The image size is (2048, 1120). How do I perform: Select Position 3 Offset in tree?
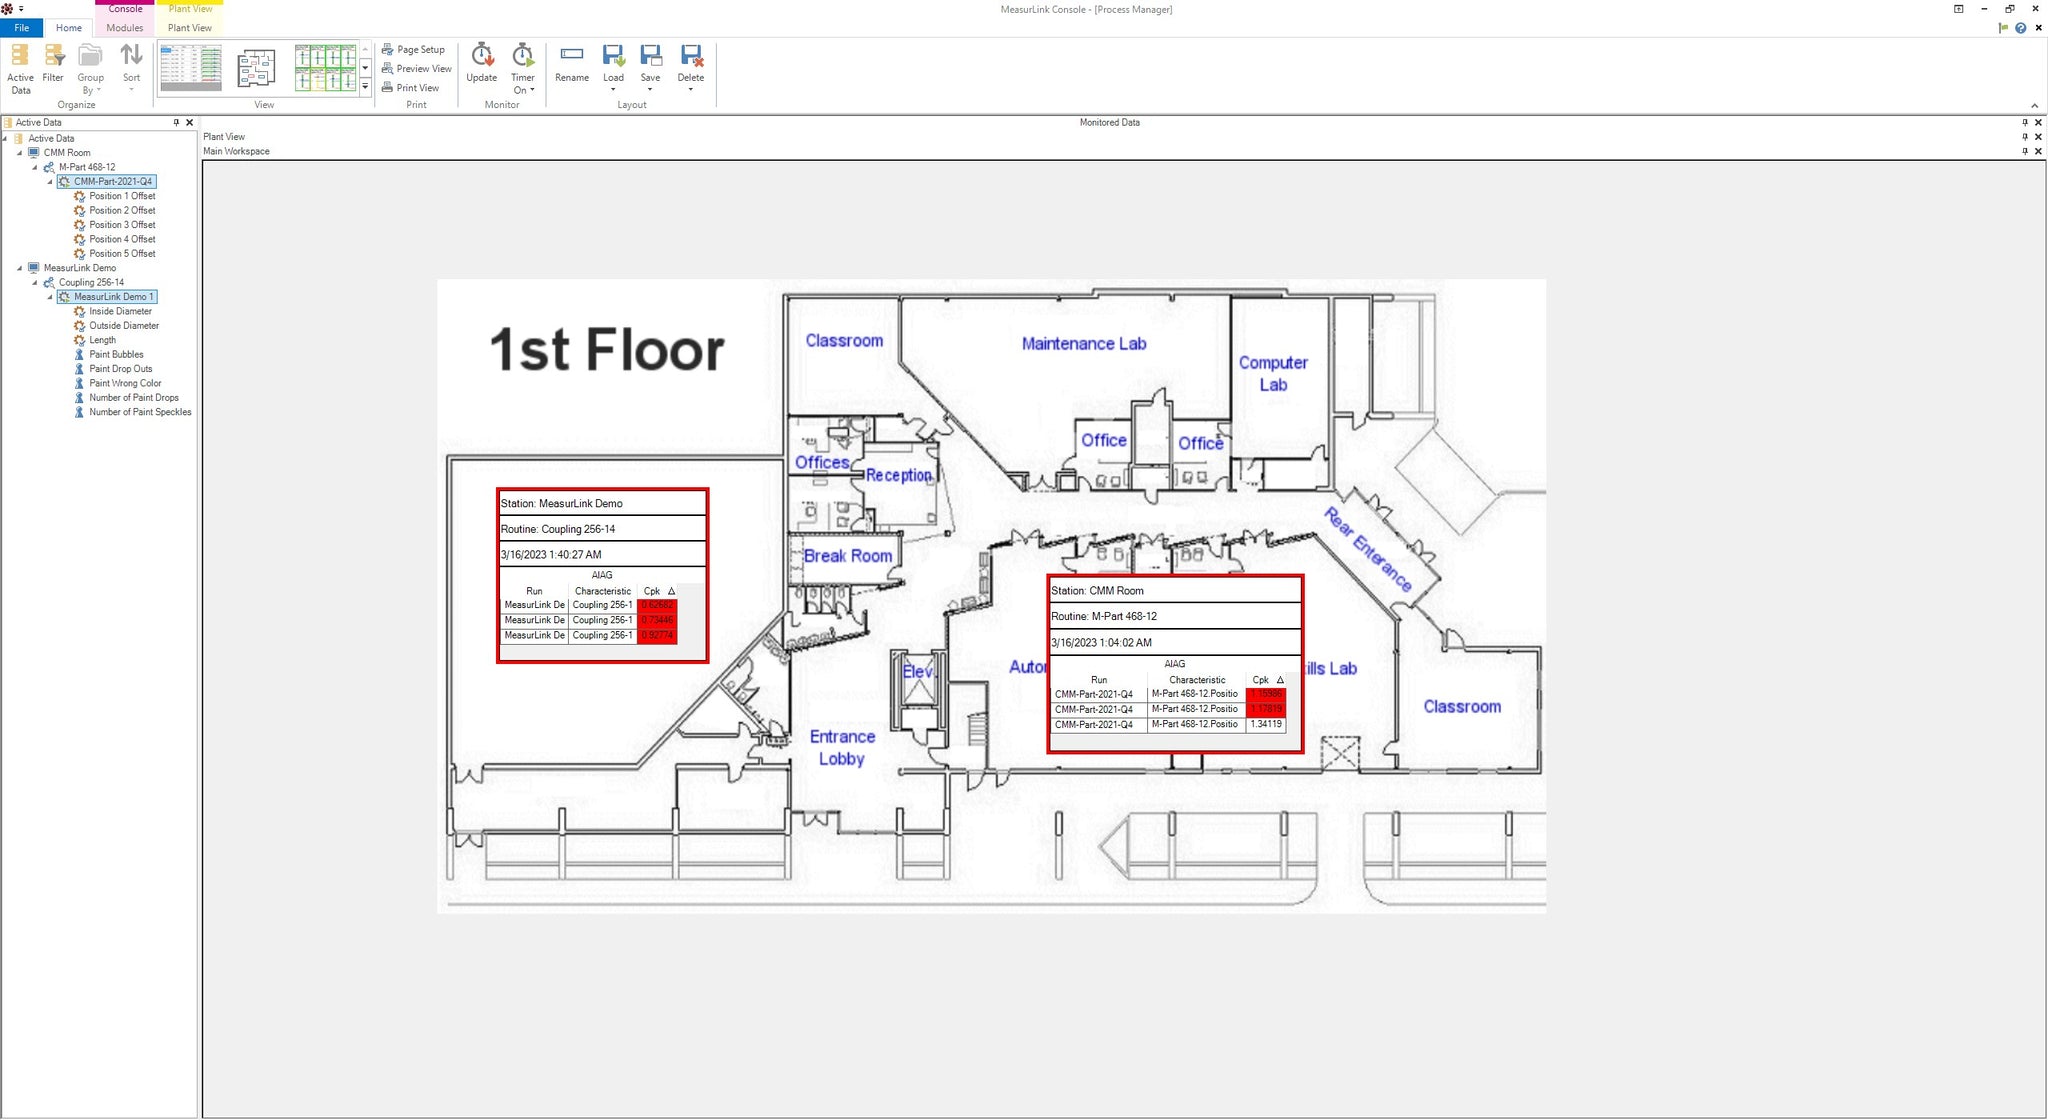(122, 225)
